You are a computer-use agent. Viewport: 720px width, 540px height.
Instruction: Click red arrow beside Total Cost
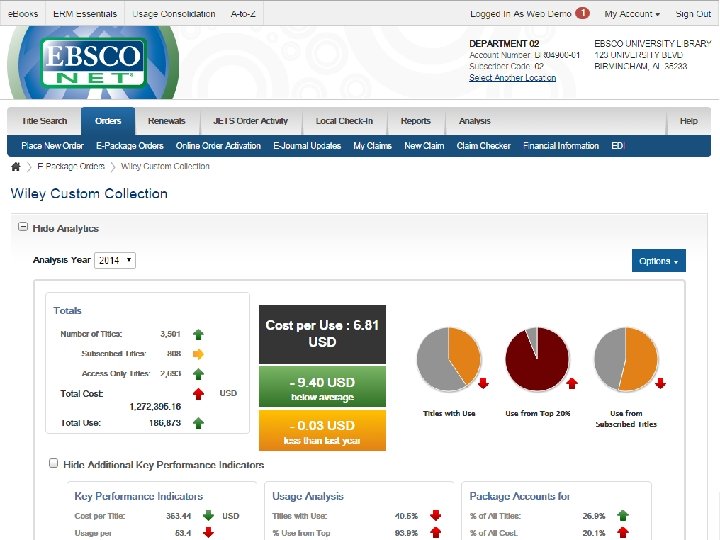(x=198, y=394)
